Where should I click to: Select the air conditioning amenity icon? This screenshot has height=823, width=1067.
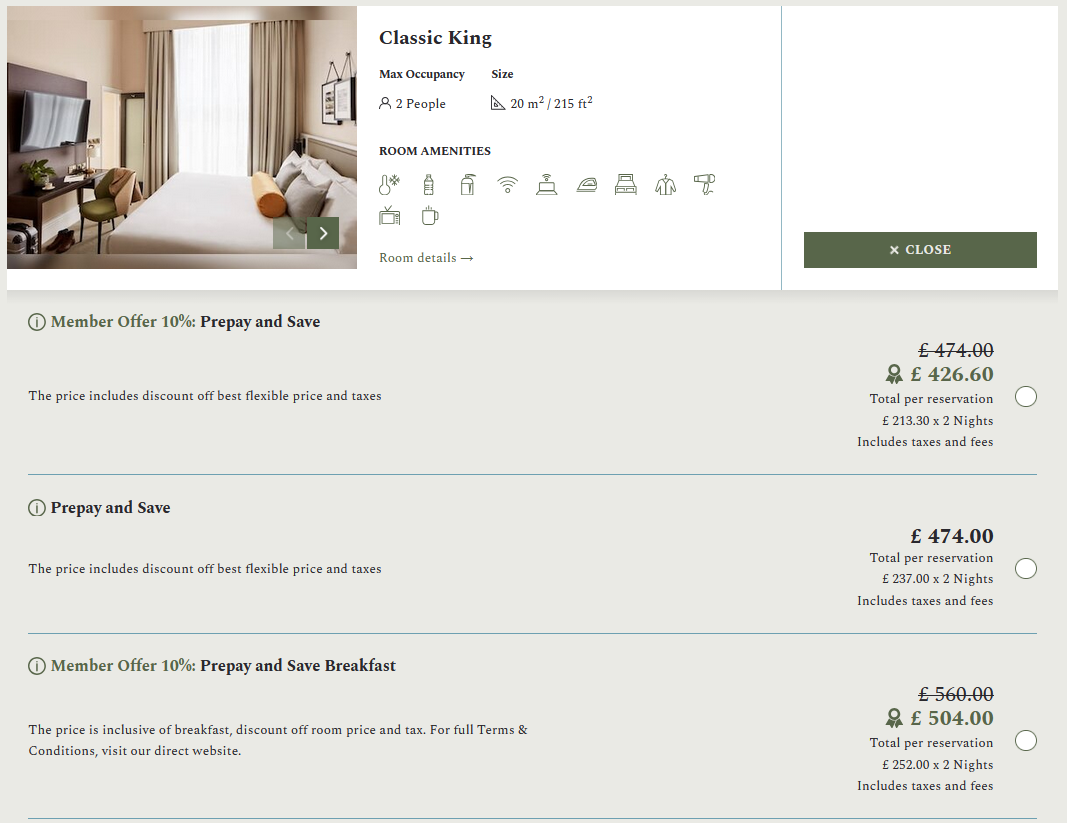tap(389, 184)
